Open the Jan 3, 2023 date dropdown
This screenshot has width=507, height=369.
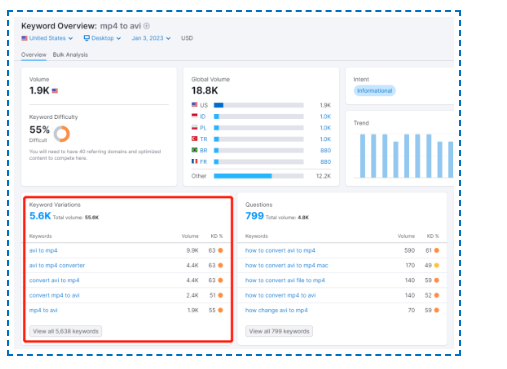click(x=151, y=38)
